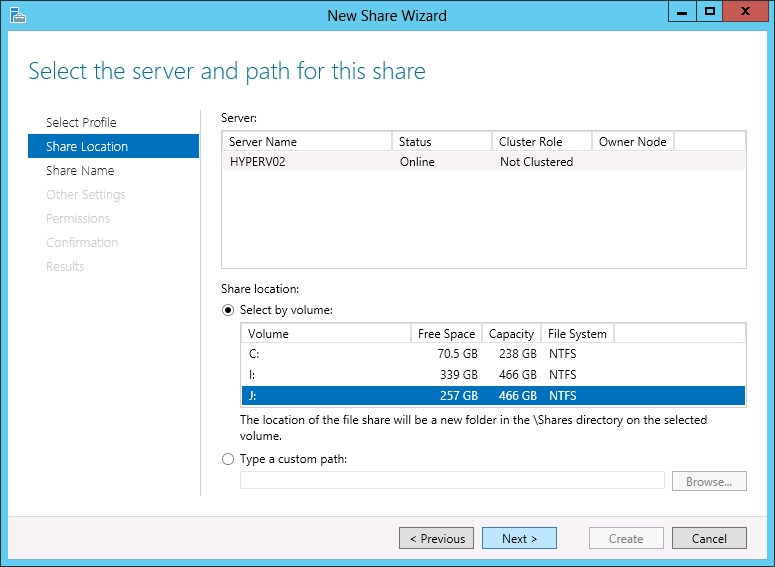The height and width of the screenshot is (567, 775).
Task: Click the Permissions step in sidebar
Action: pos(78,218)
